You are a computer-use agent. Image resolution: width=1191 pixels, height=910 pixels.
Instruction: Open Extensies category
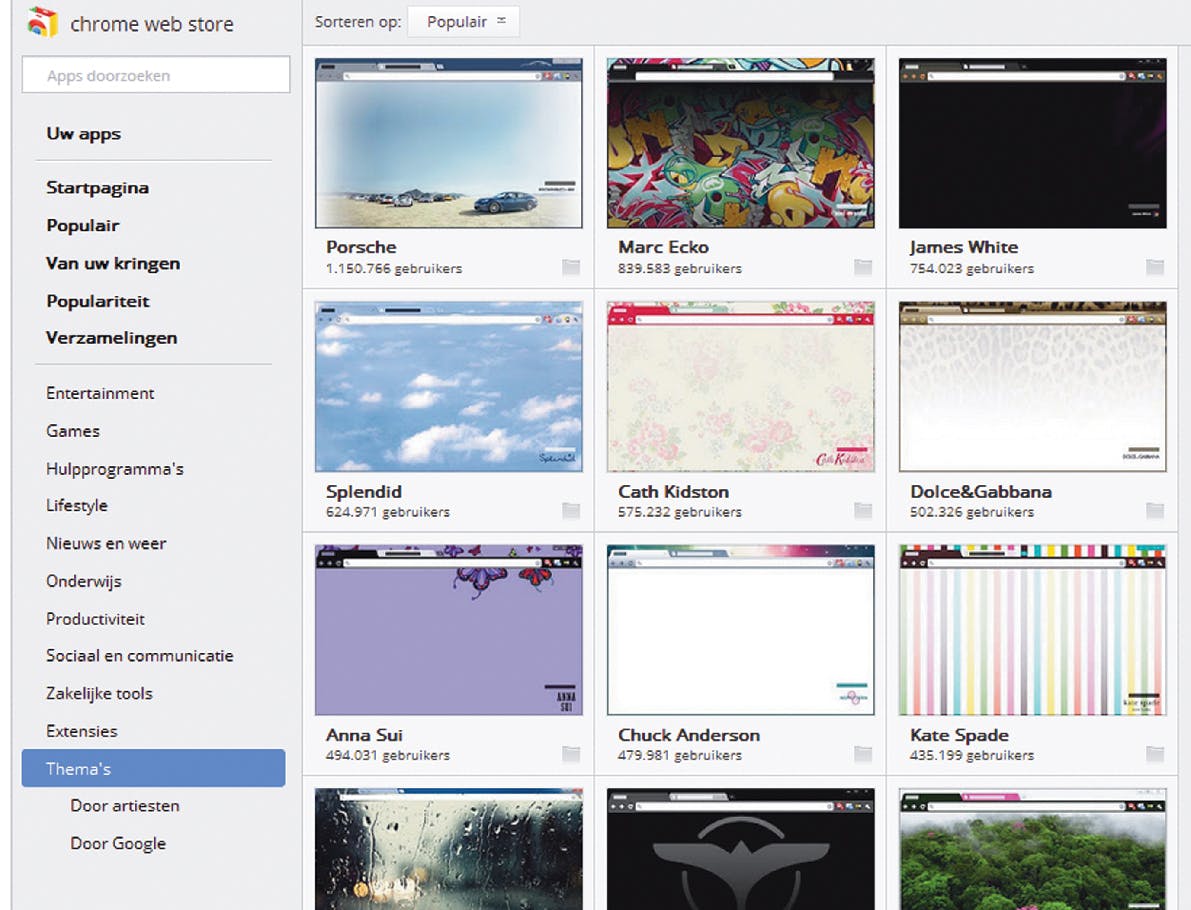click(82, 731)
